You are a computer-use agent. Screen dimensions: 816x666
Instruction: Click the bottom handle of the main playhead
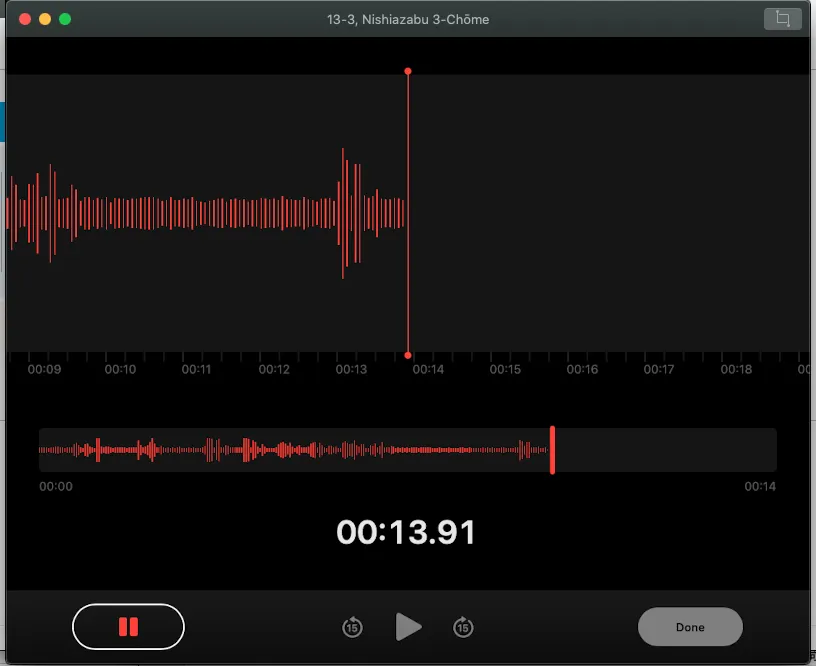click(408, 355)
